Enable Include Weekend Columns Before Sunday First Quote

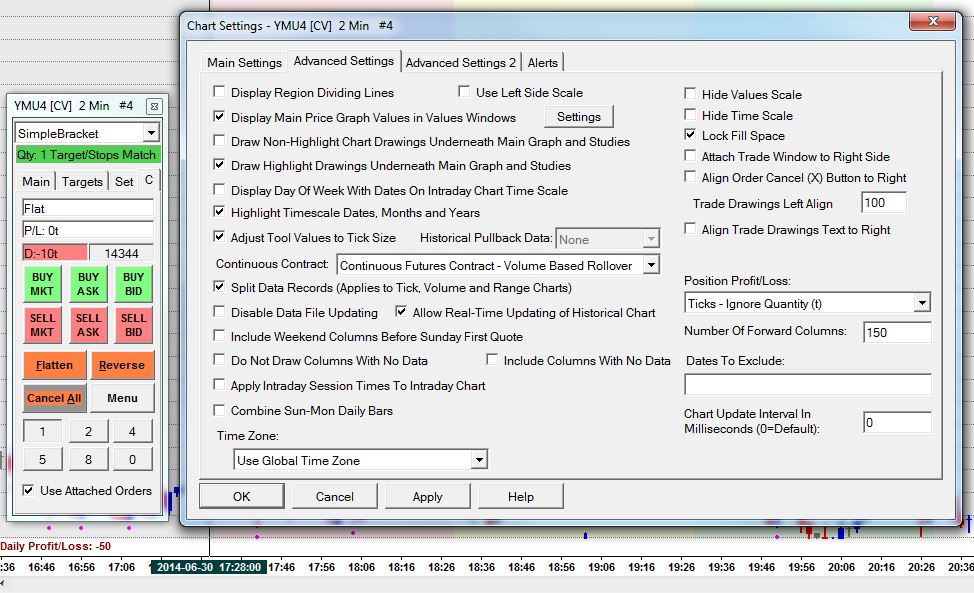tap(219, 336)
